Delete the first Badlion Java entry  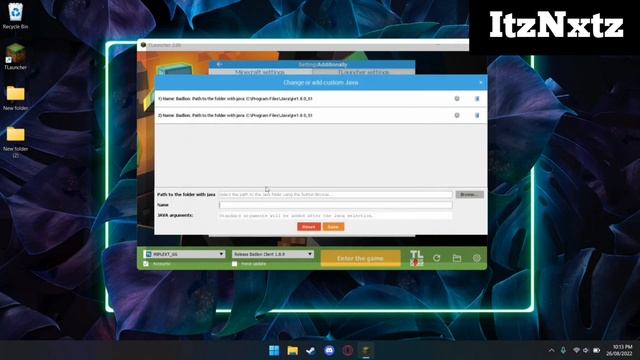coord(477,99)
